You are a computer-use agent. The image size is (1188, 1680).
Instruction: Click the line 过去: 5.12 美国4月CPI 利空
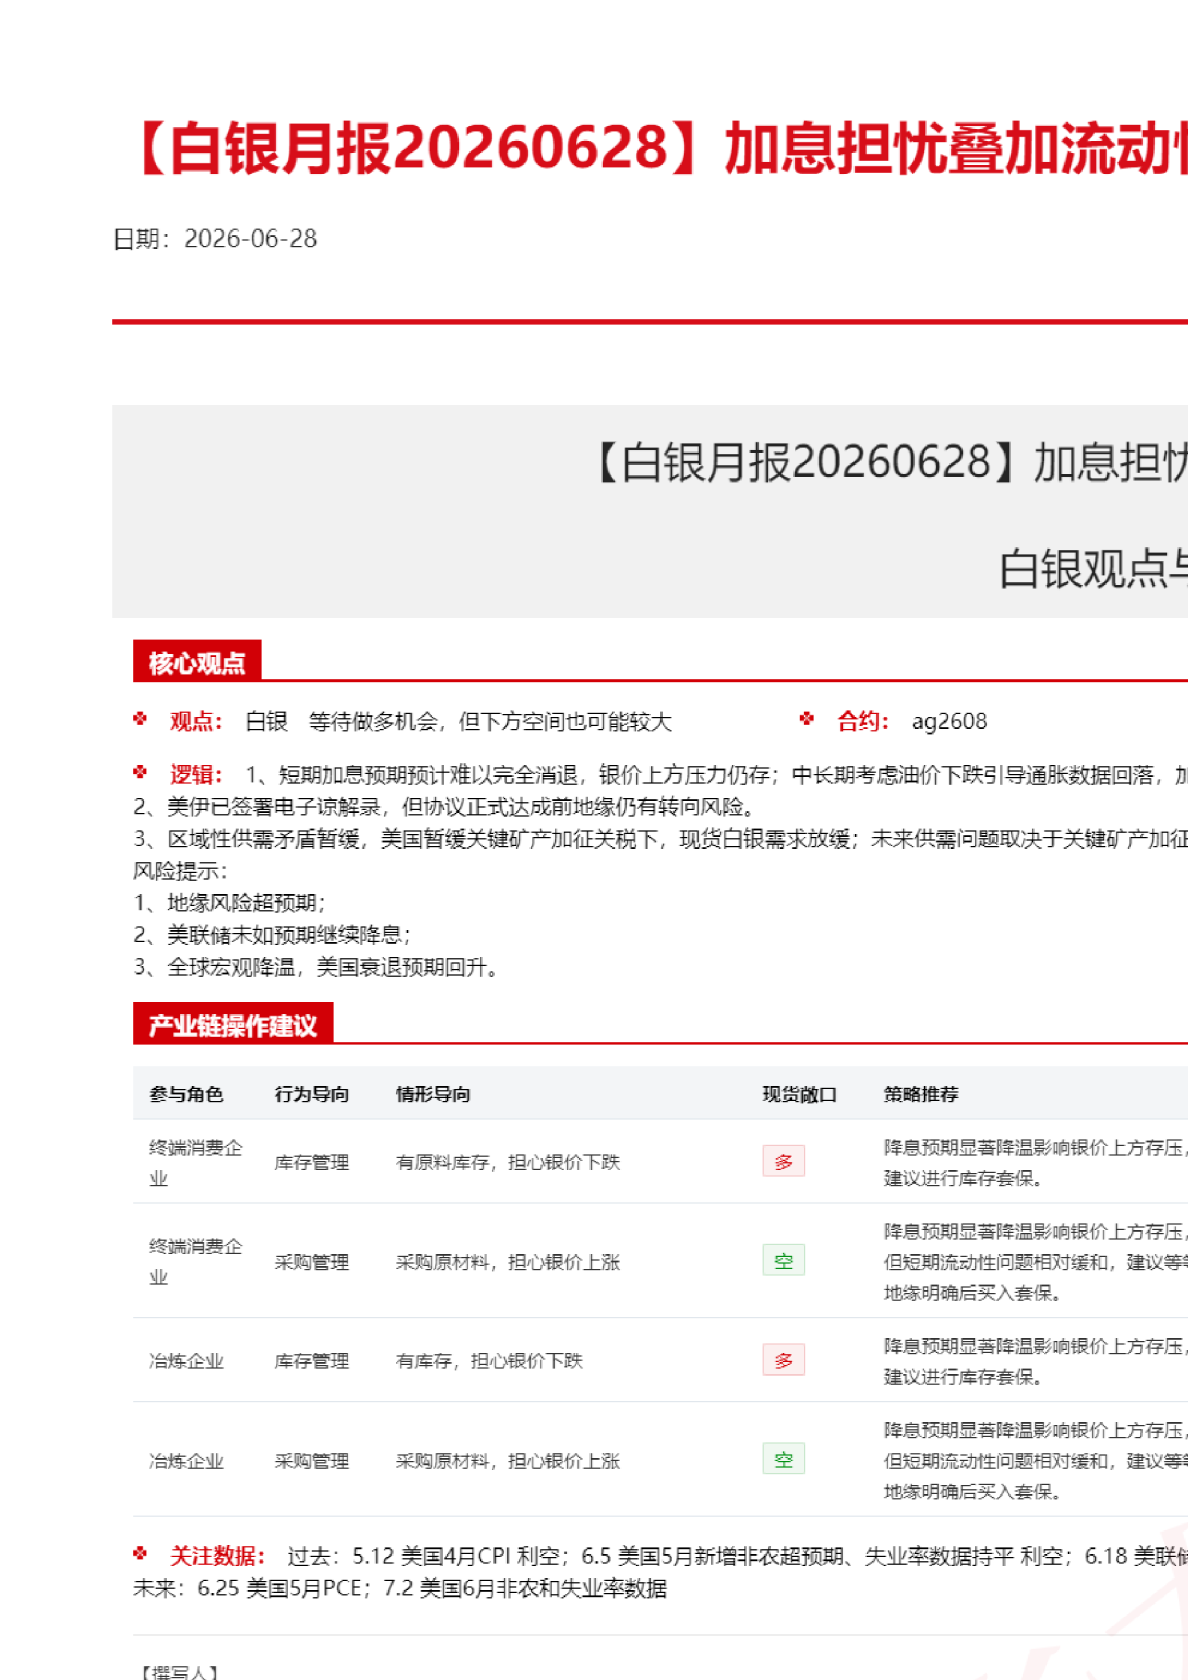point(737,1556)
